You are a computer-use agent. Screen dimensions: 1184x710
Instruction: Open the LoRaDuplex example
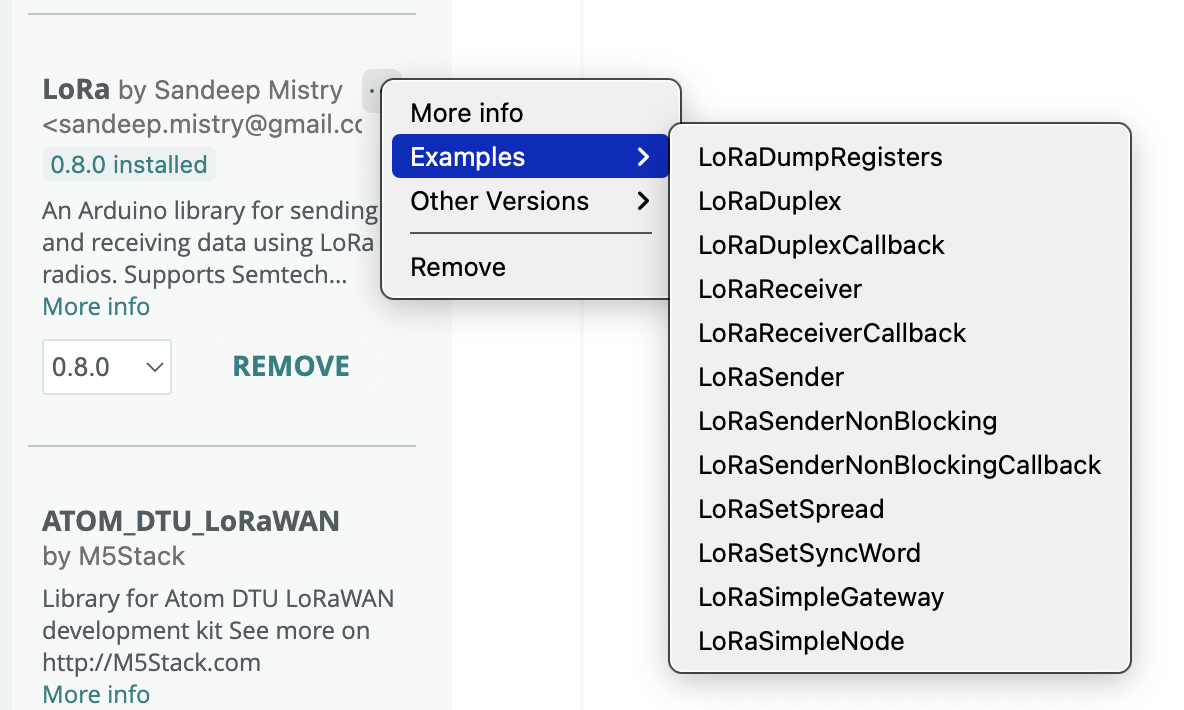pos(899,201)
